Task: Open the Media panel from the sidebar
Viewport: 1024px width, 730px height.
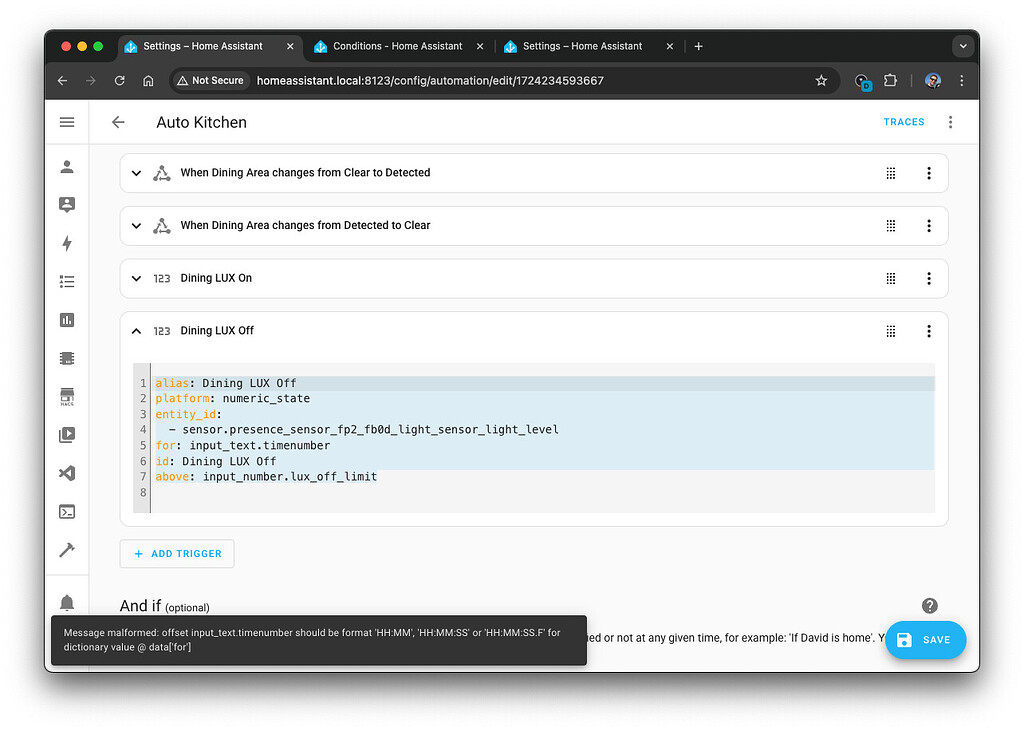Action: click(67, 434)
